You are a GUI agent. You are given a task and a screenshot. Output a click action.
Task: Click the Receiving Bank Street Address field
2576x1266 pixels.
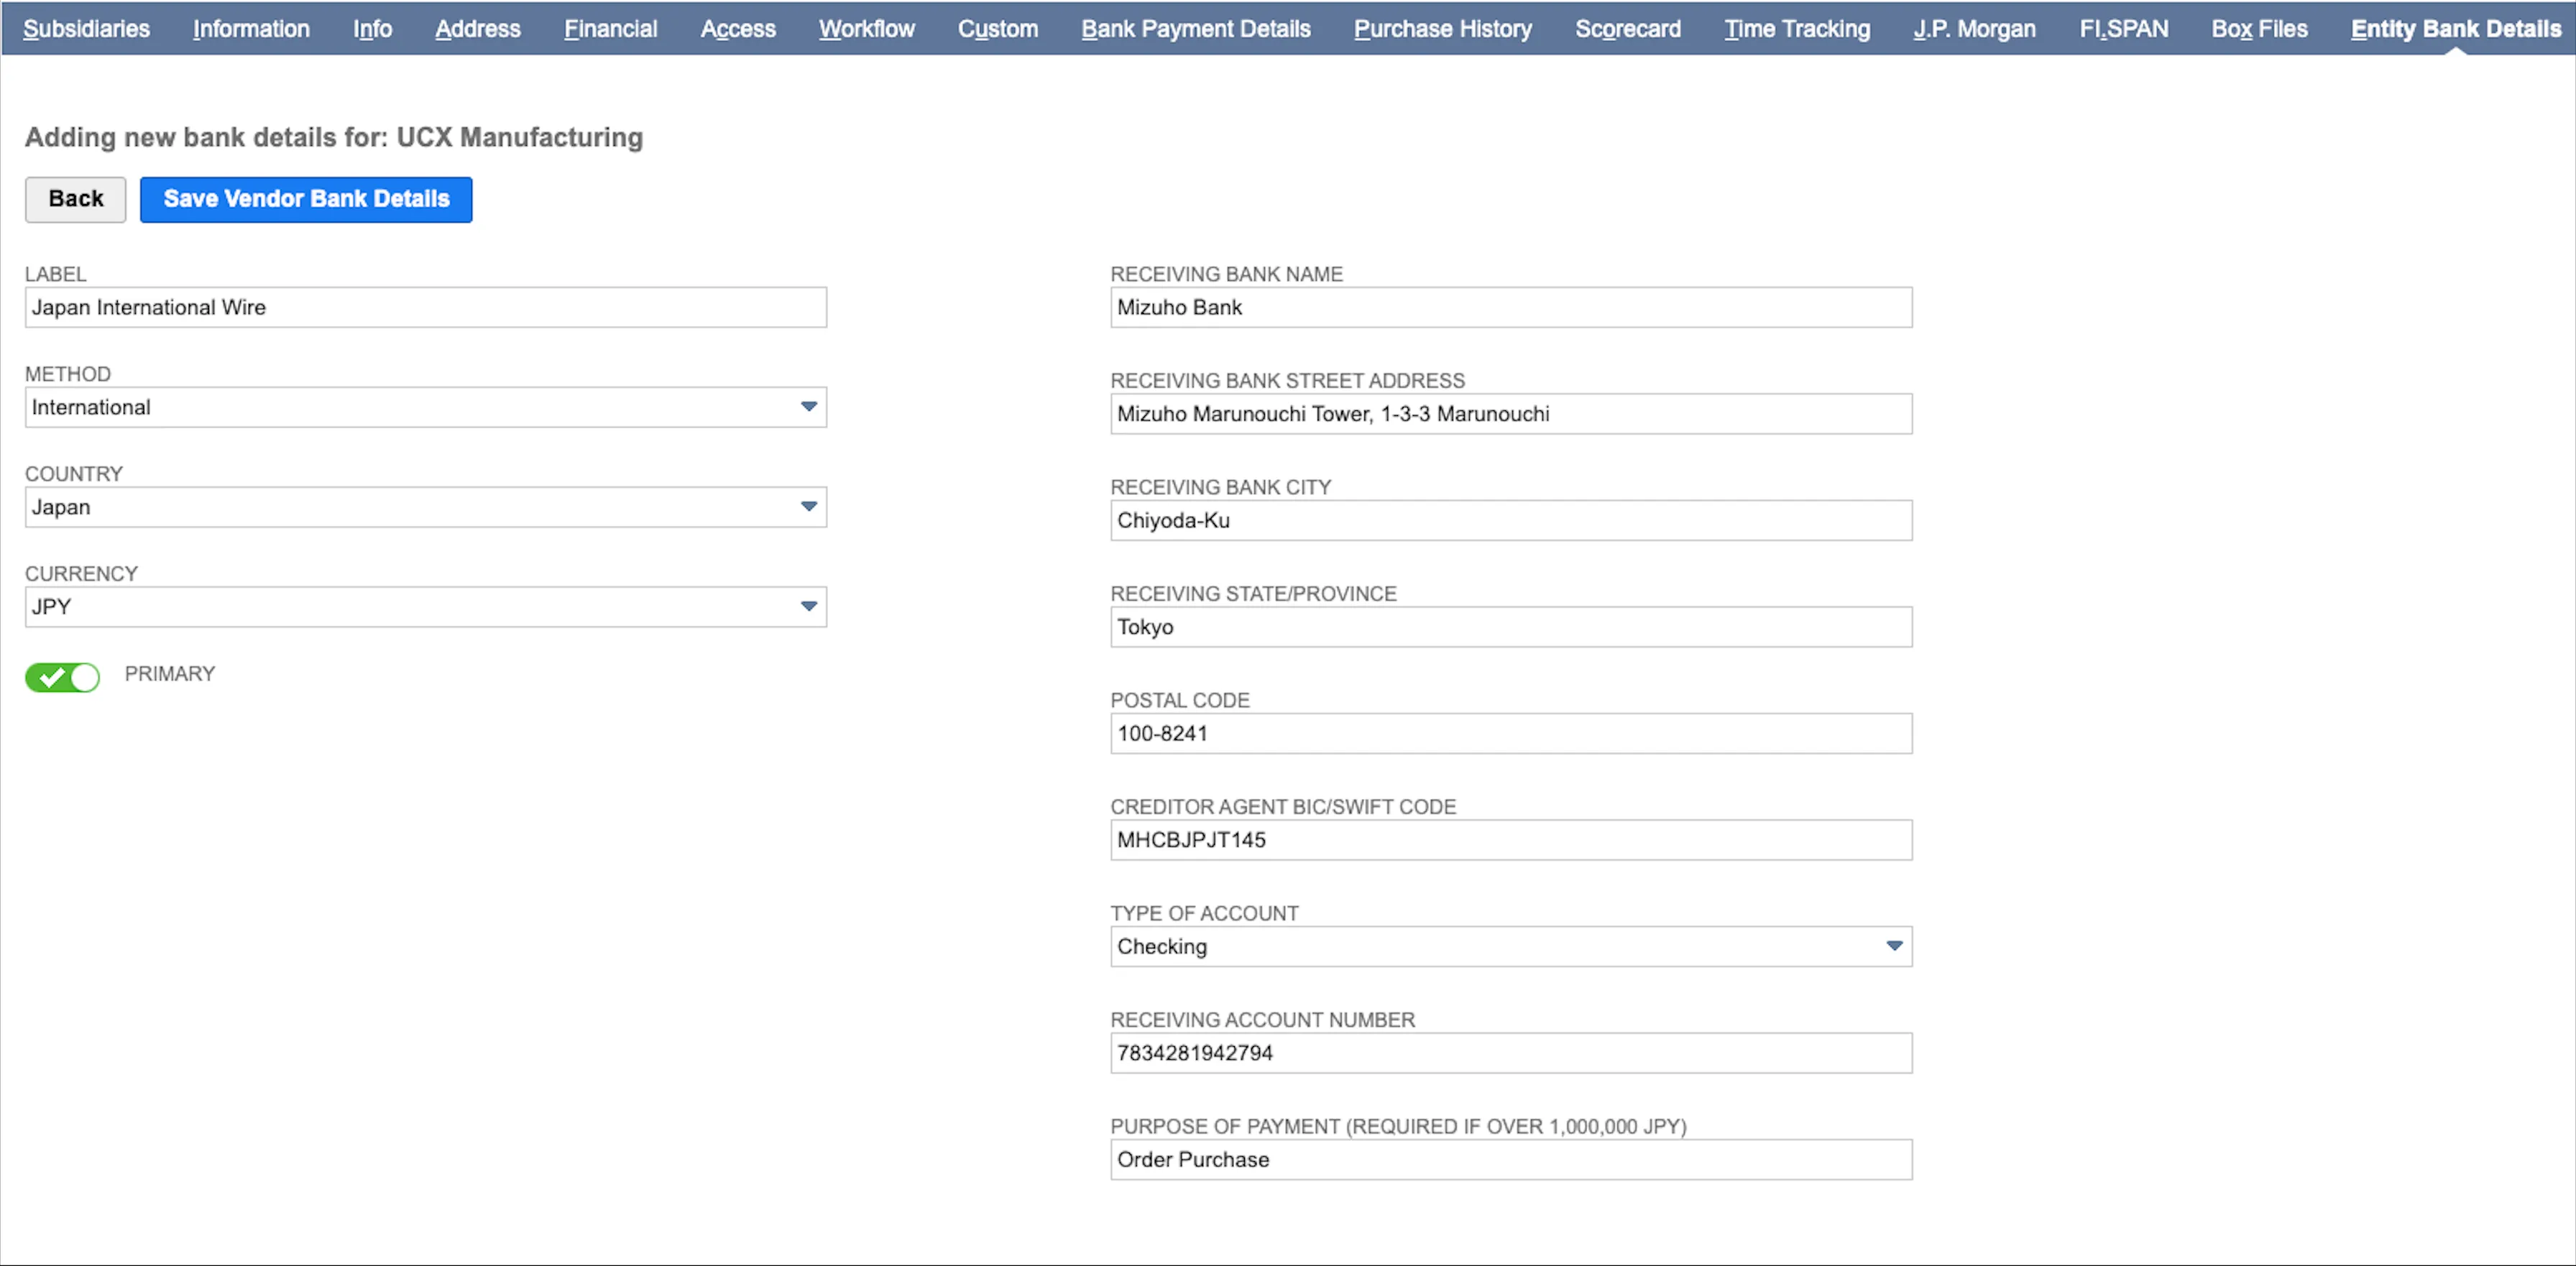[x=1511, y=414]
